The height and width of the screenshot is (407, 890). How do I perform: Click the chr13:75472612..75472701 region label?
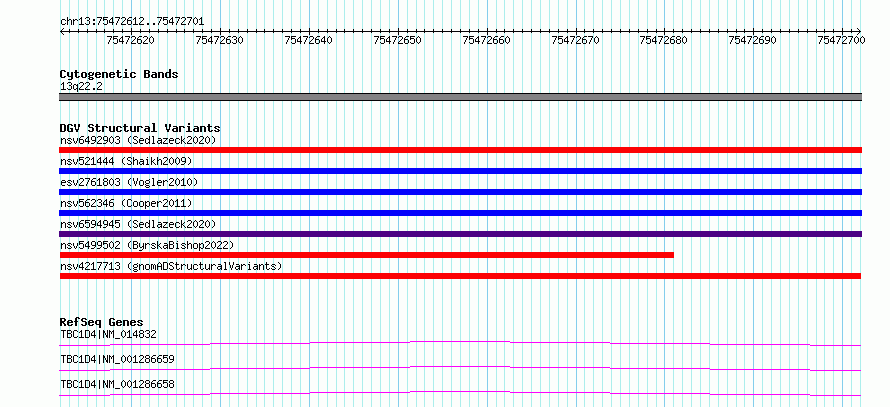132,22
